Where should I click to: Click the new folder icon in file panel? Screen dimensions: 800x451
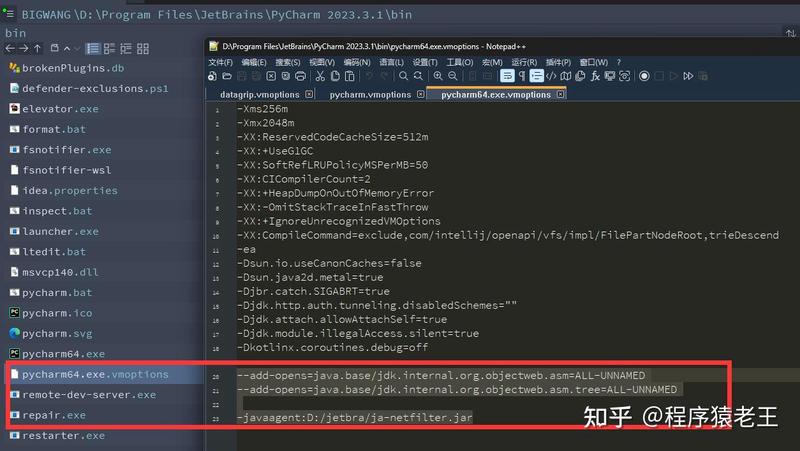point(55,48)
